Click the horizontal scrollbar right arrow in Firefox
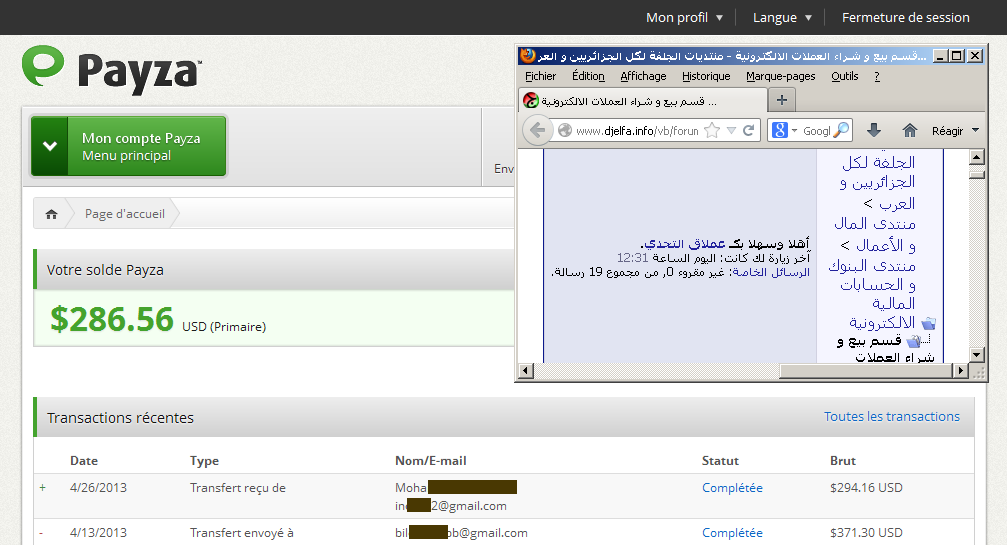The image size is (1007, 545). click(x=961, y=370)
